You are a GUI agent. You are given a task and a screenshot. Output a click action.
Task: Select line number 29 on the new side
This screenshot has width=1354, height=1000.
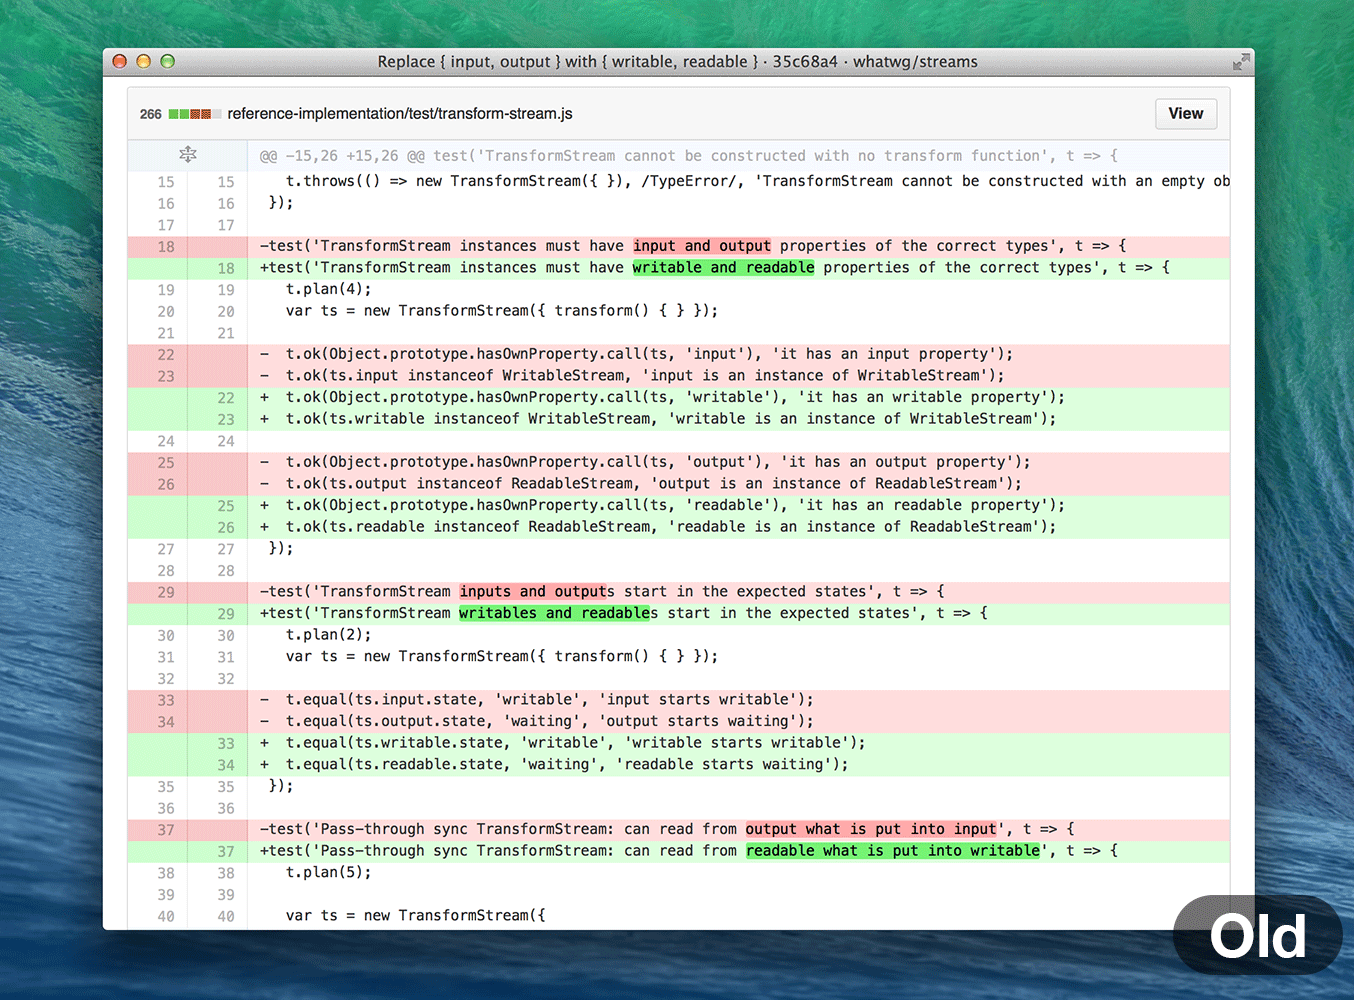click(x=226, y=613)
